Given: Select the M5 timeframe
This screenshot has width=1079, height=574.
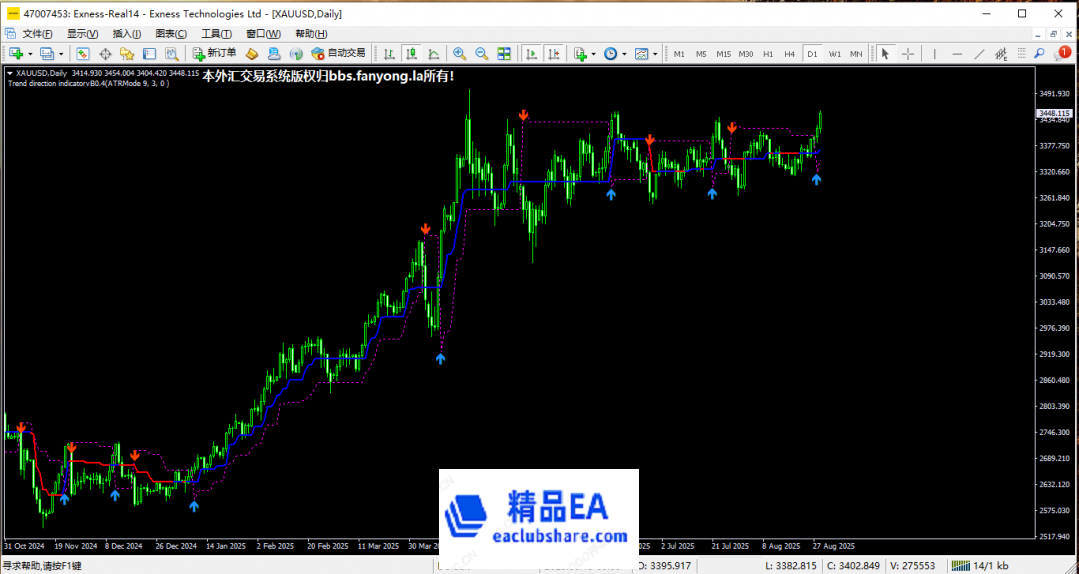Looking at the screenshot, I should point(701,54).
